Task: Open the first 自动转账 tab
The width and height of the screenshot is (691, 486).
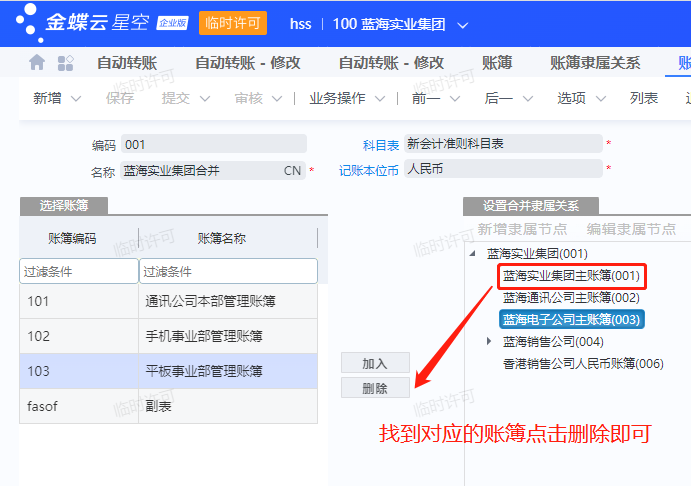Action: pyautogui.click(x=128, y=63)
